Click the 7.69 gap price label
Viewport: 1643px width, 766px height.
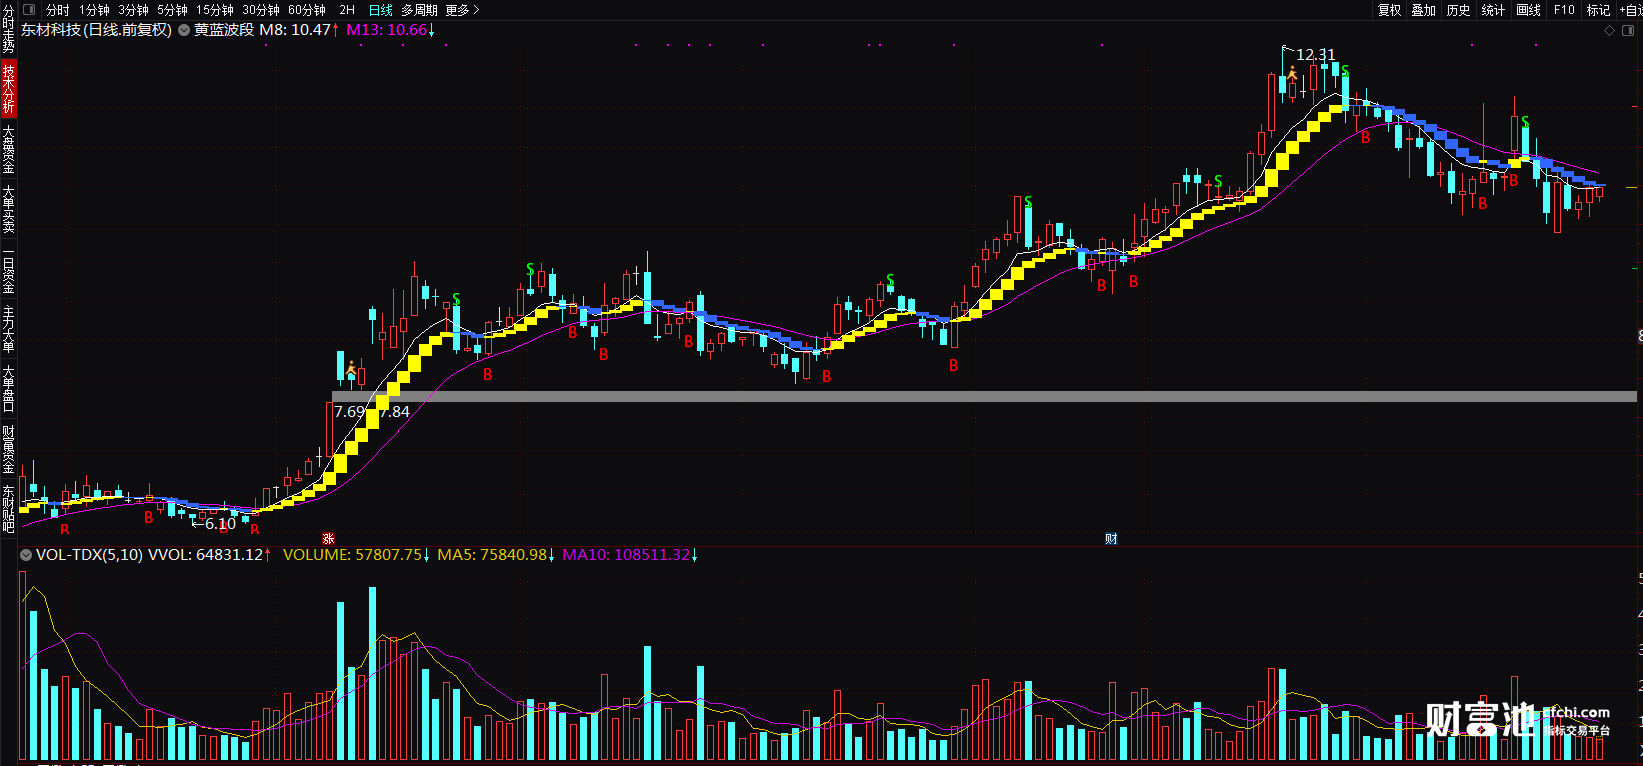tap(349, 412)
